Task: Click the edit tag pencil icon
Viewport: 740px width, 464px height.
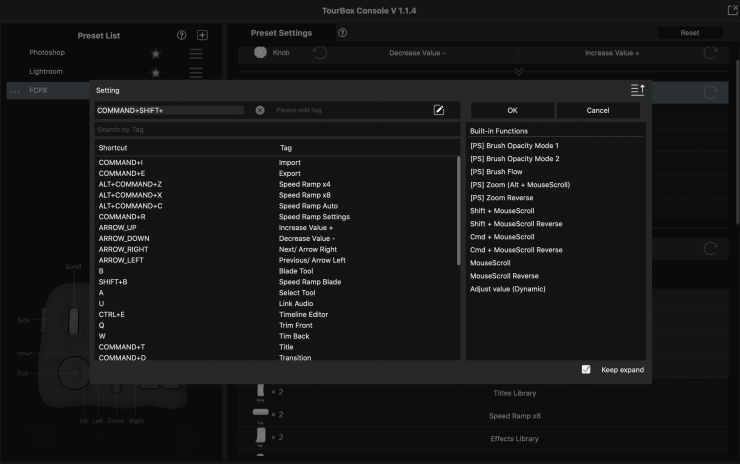Action: click(x=439, y=110)
